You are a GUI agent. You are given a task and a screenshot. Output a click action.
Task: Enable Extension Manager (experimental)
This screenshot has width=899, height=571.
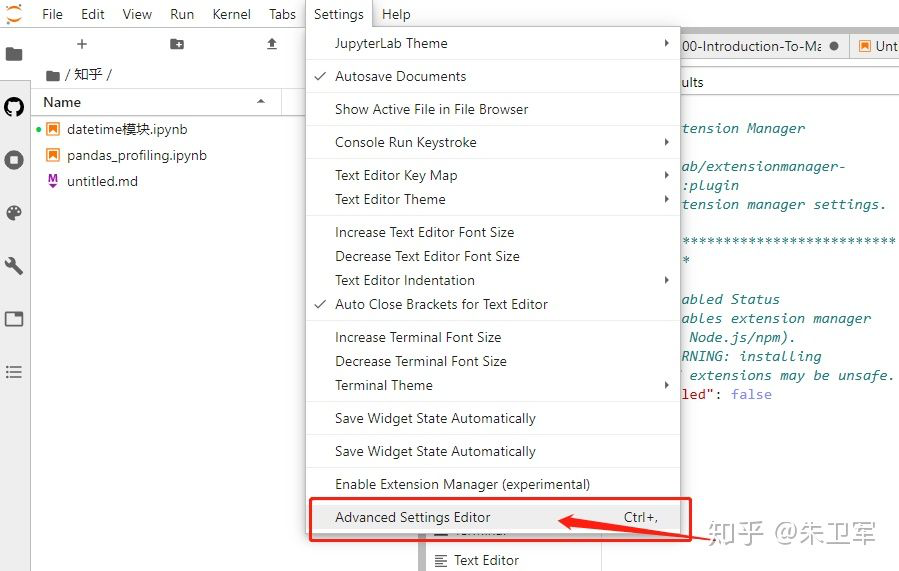tap(462, 484)
